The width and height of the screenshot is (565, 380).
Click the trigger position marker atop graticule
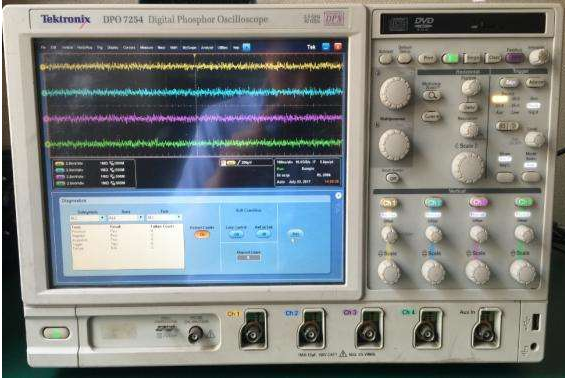point(195,56)
